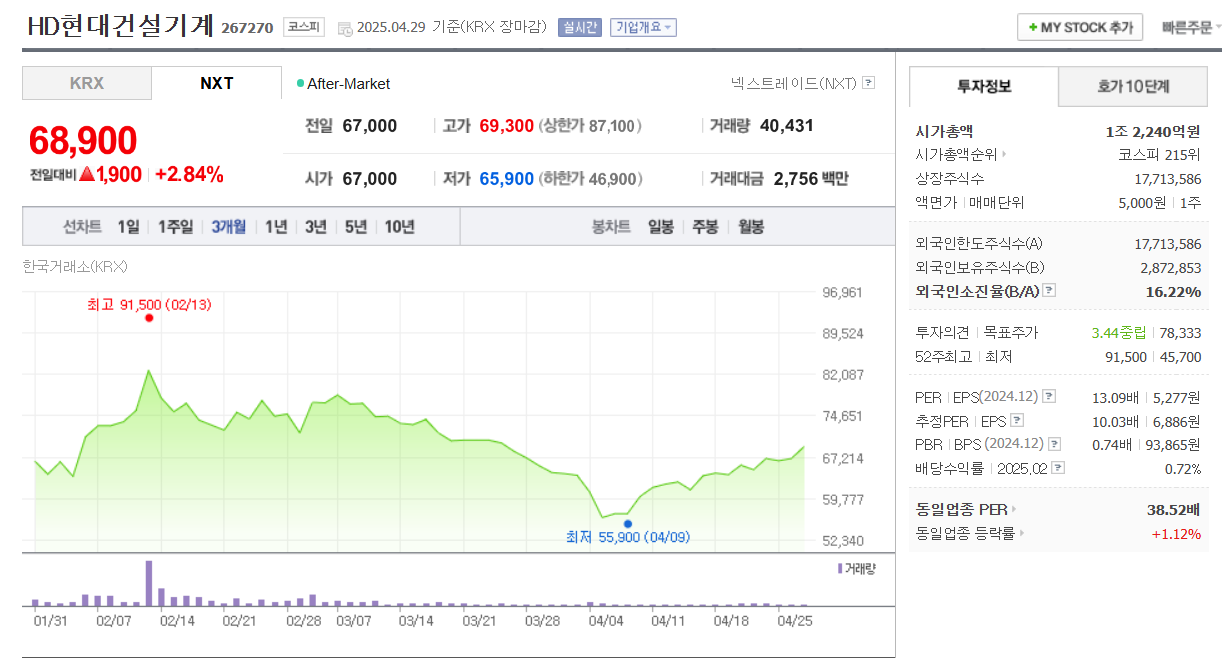Open help icon next to 넥스트레이드(NXT)

click(x=868, y=83)
